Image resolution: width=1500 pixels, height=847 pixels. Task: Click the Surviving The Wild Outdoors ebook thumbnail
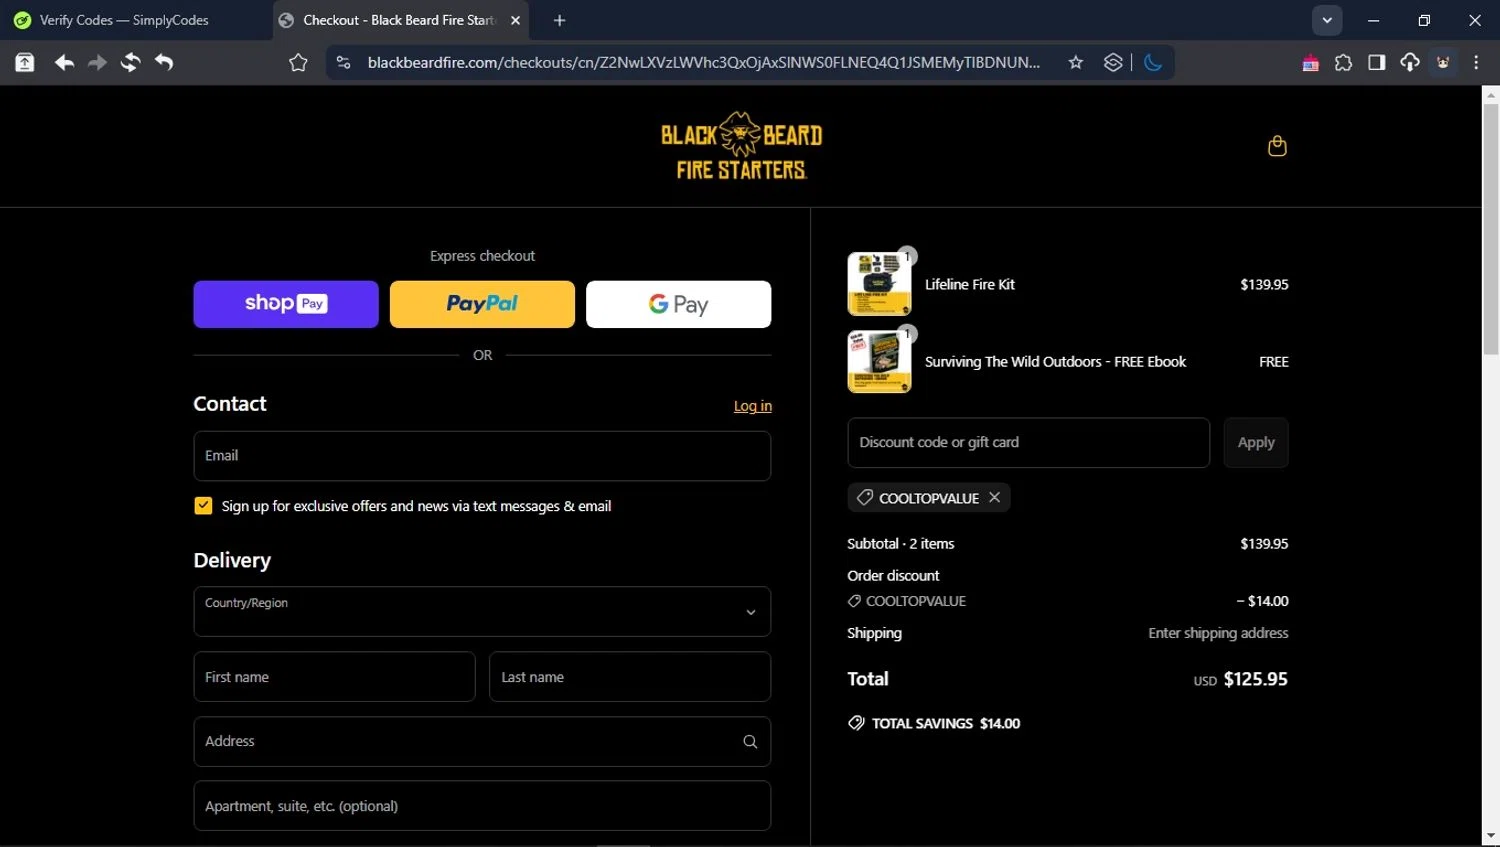tap(879, 361)
